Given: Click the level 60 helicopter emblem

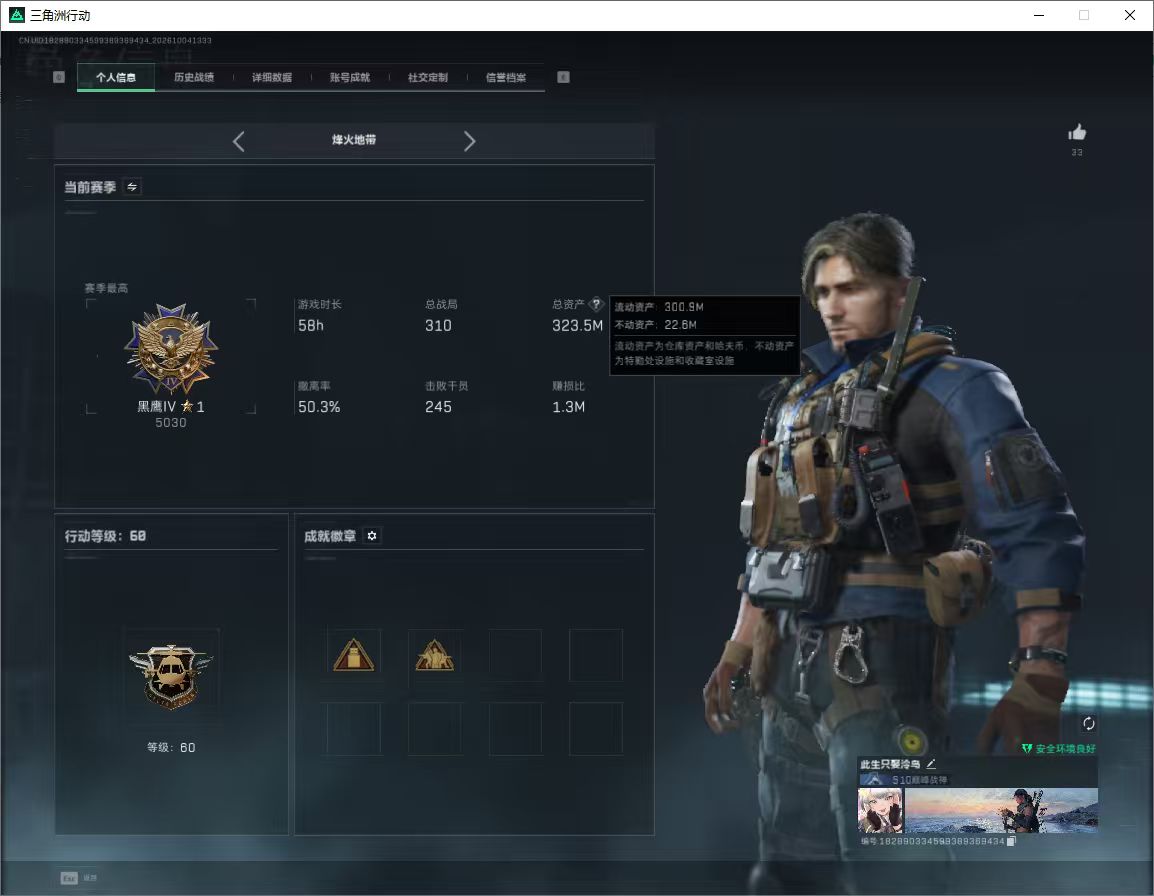Looking at the screenshot, I should pyautogui.click(x=171, y=674).
